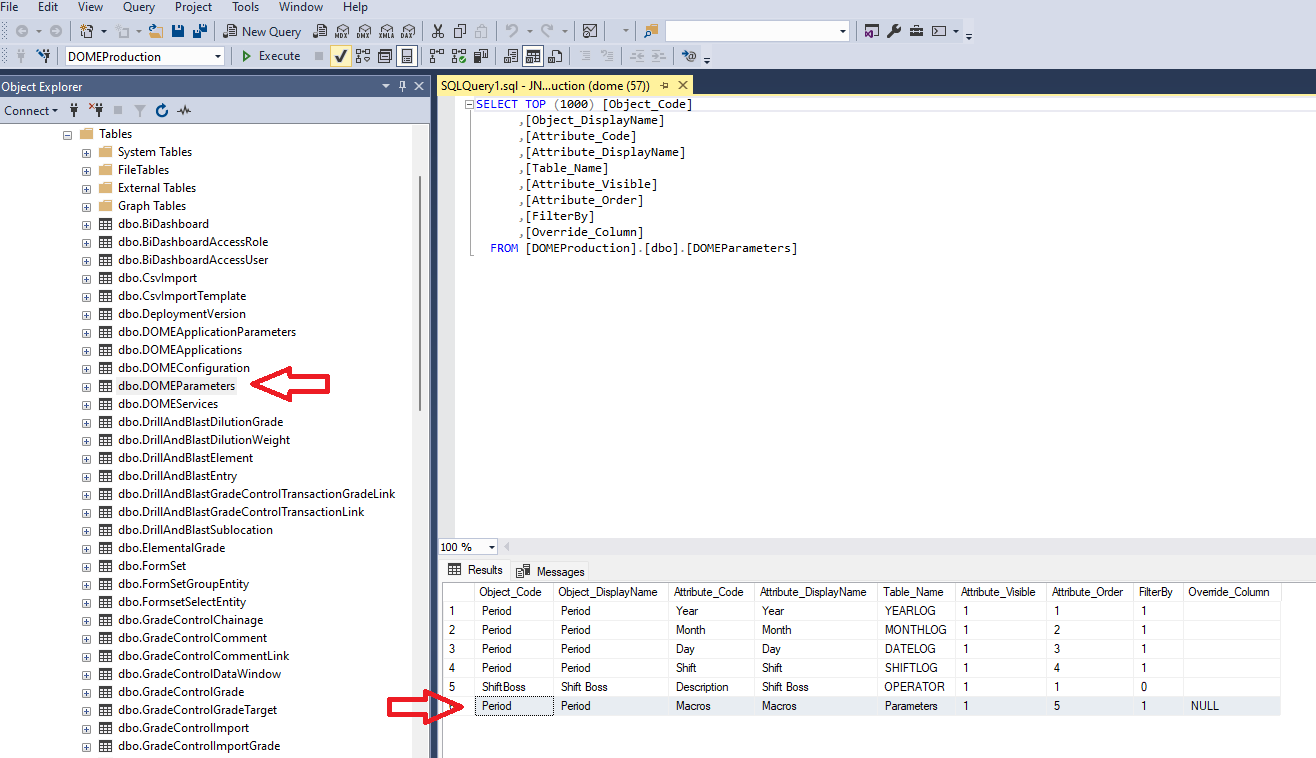This screenshot has width=1316, height=758.
Task: Click the Disconnect icon in Object Explorer
Action: tap(96, 111)
